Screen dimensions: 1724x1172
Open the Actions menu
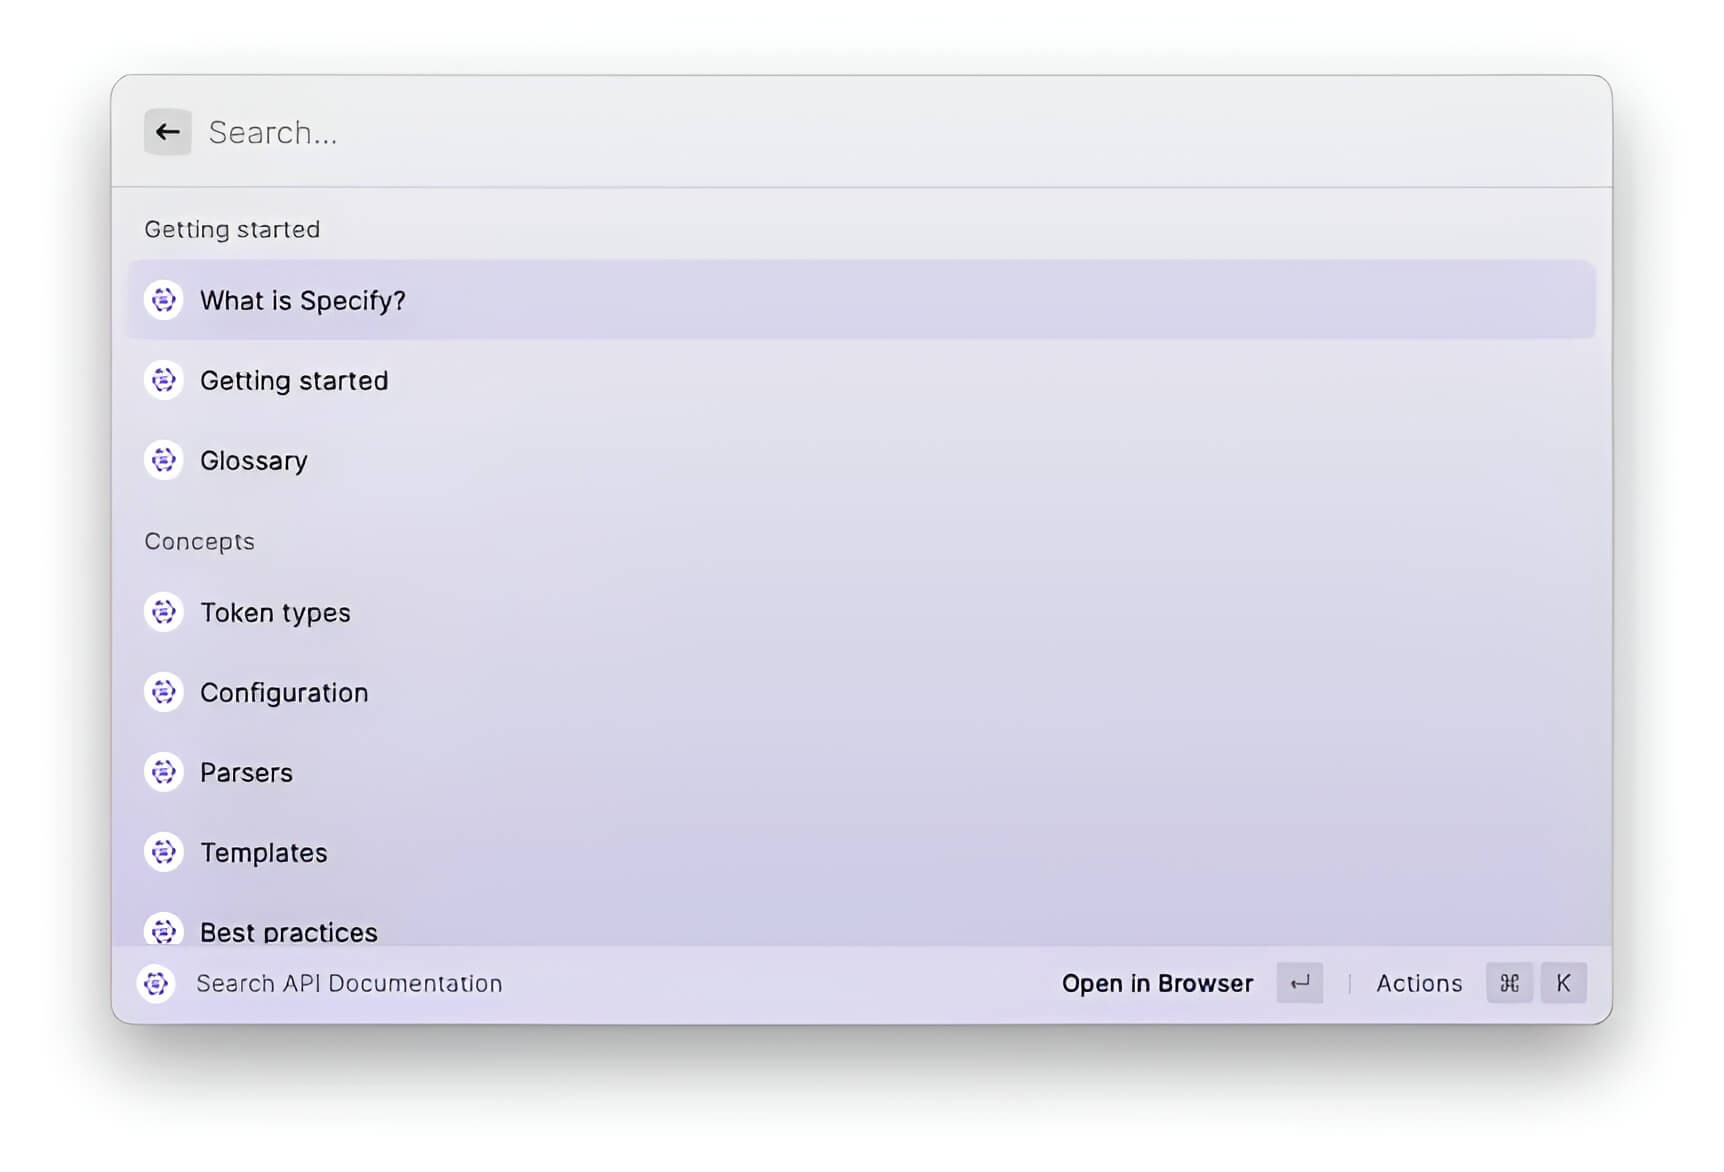1419,984
